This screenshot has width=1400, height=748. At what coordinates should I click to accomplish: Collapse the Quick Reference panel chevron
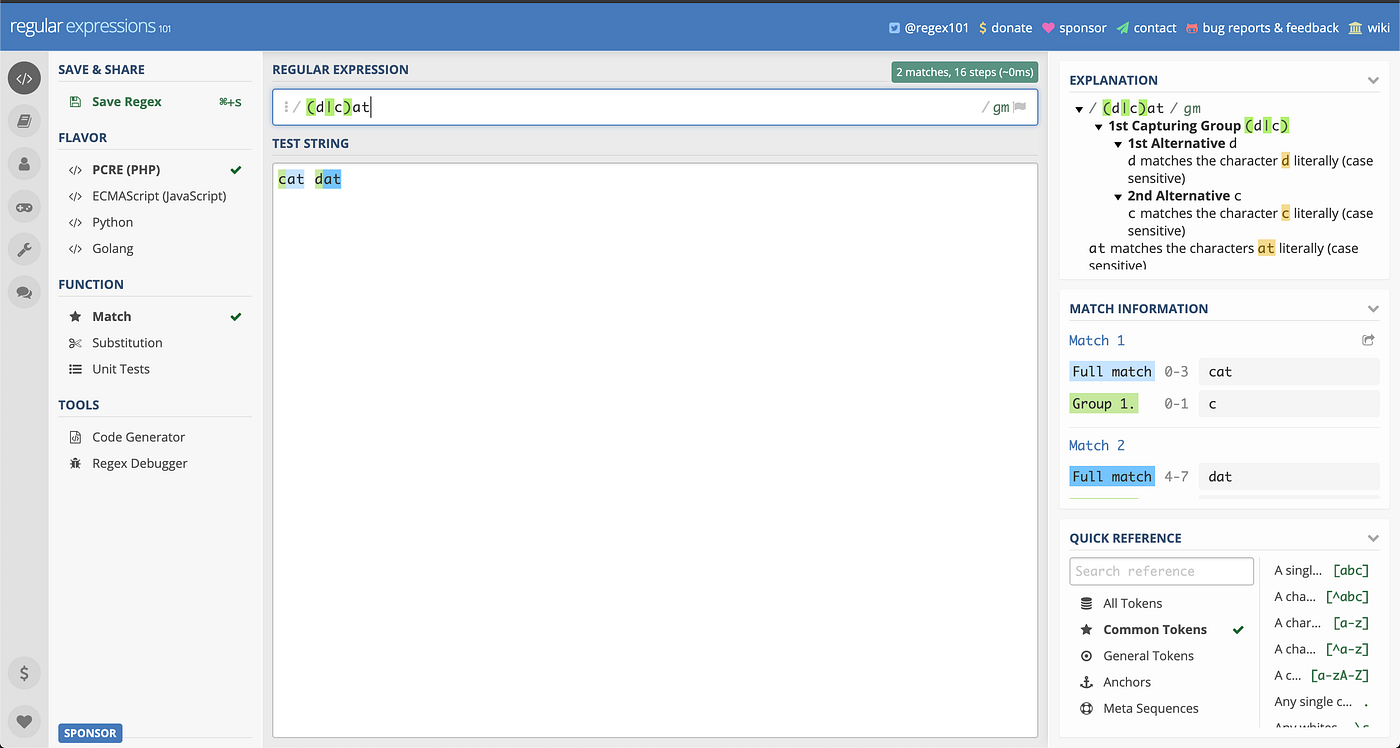pos(1373,538)
